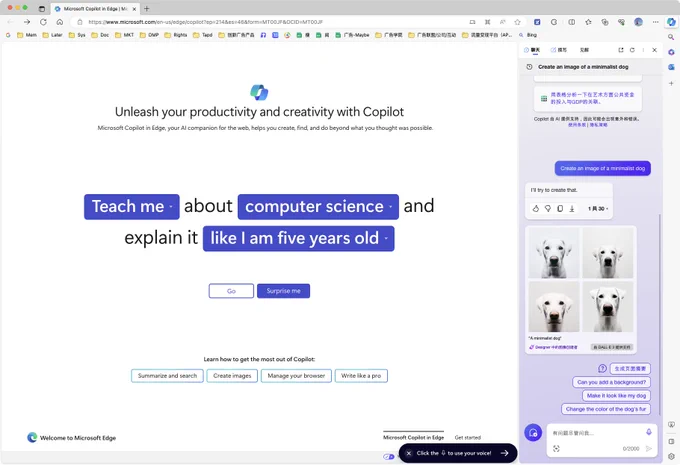This screenshot has height=465, width=680.
Task: Choose suggestion "Change the color of the dog's fur"
Action: [x=606, y=409]
